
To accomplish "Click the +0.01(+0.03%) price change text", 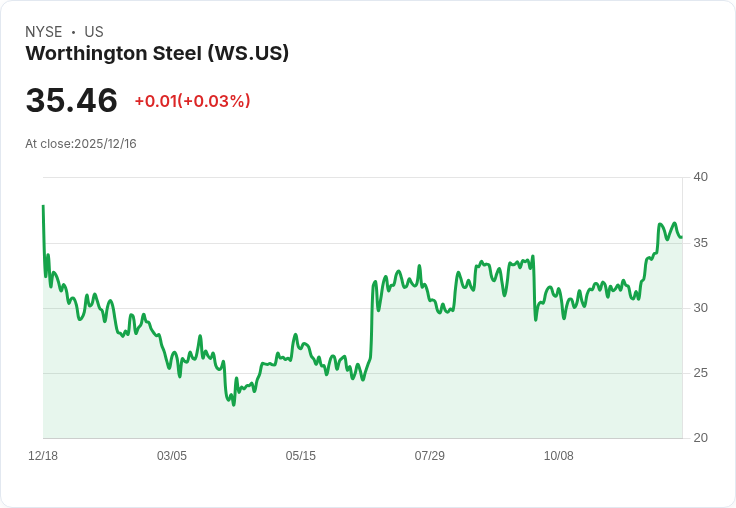I will pyautogui.click(x=192, y=101).
